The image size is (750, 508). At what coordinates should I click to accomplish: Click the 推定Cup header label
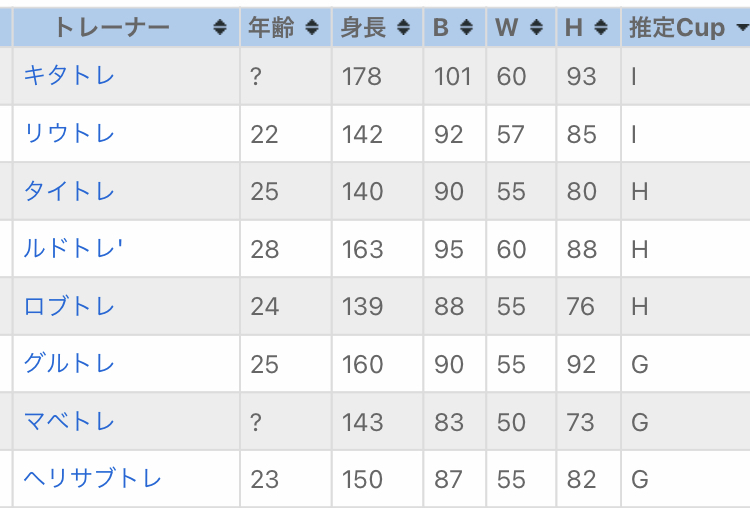coord(676,28)
